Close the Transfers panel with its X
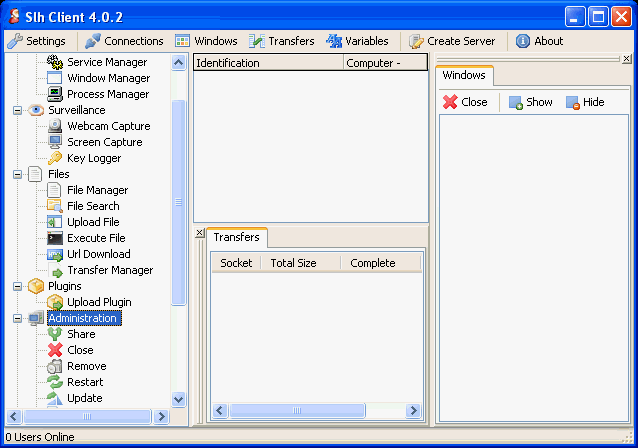The width and height of the screenshot is (638, 448). click(x=199, y=233)
